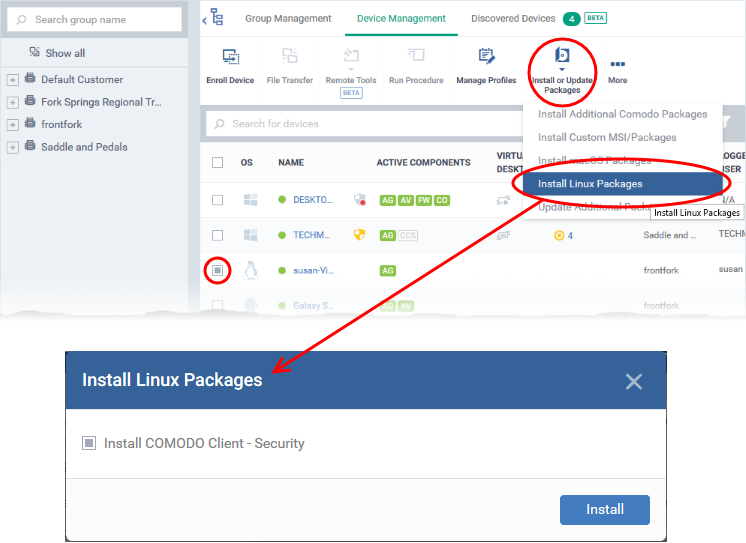The width and height of the screenshot is (746, 543).
Task: Open Install or Update Packages menu
Action: 562,71
